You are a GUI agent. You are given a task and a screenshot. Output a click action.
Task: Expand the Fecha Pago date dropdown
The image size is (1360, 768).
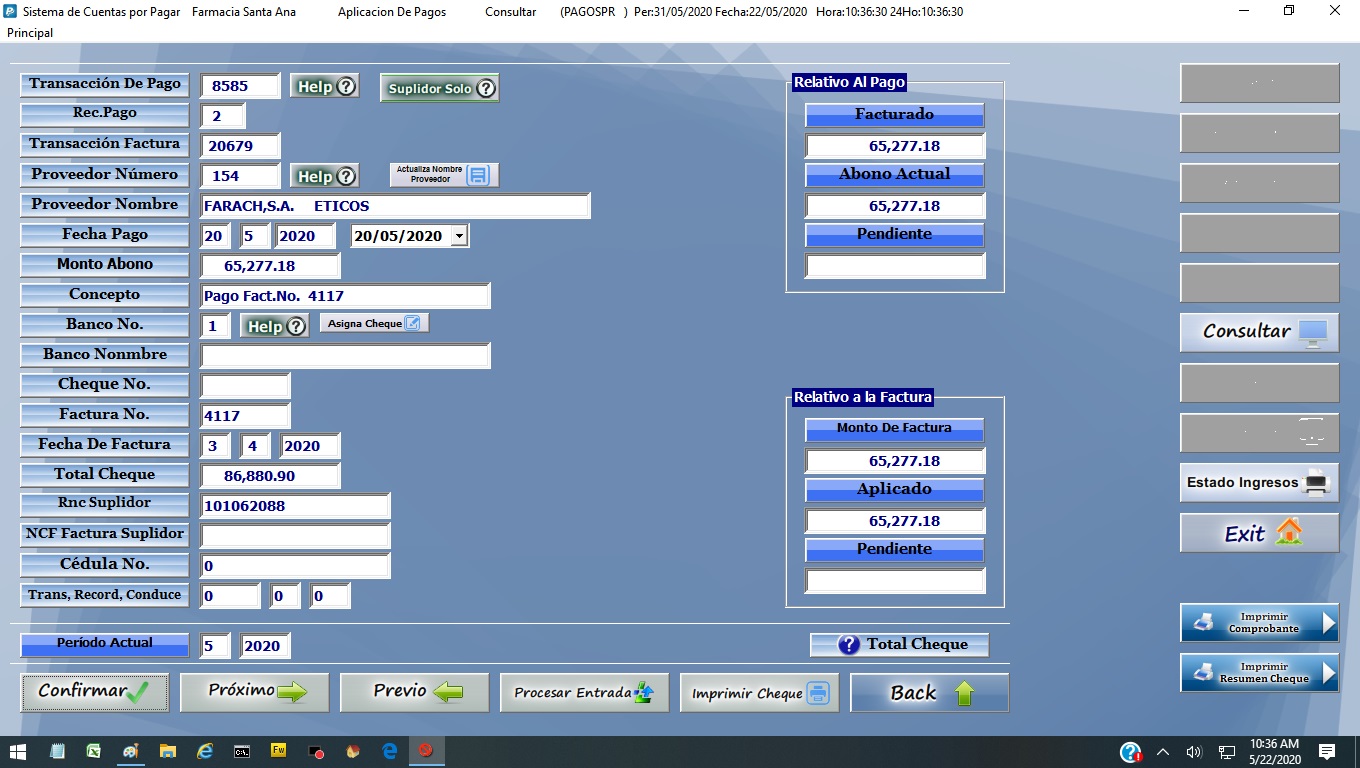coord(459,236)
